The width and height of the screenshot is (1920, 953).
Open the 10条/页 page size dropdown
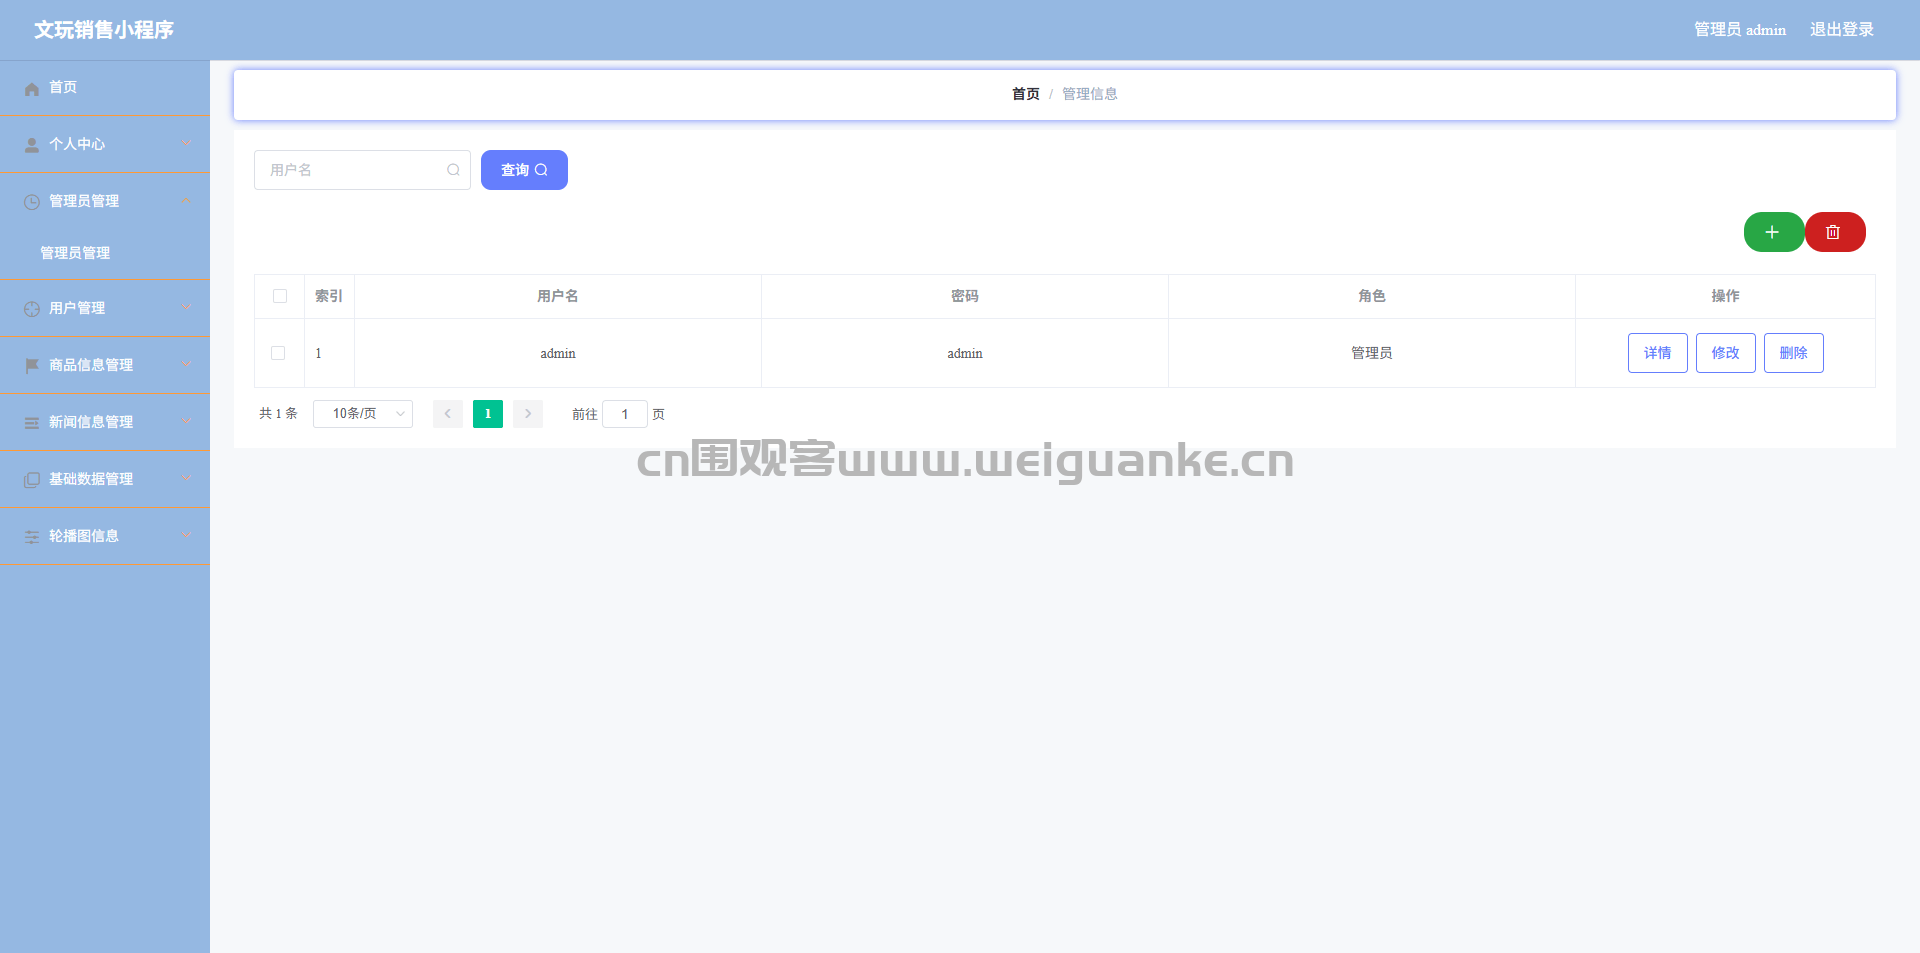pos(363,414)
